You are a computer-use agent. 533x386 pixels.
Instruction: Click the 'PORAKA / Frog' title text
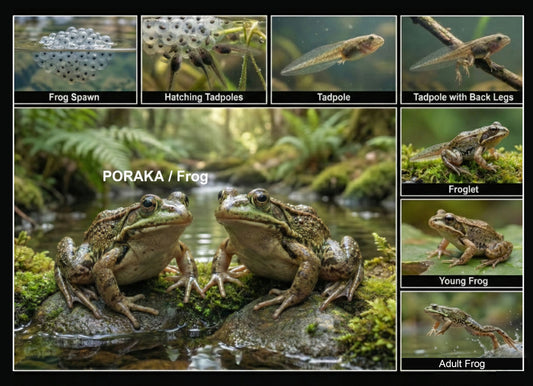[x=155, y=176]
